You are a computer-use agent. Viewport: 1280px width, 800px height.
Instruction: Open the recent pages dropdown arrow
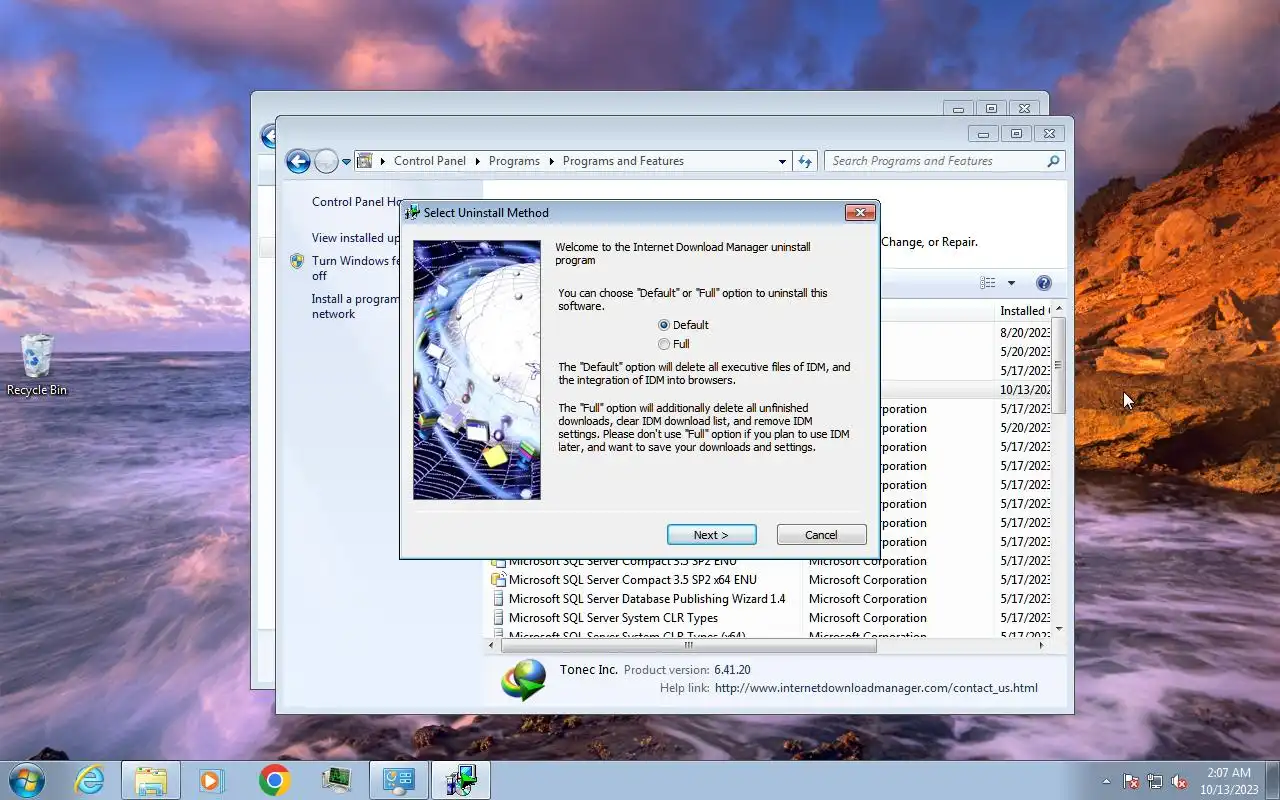(346, 161)
